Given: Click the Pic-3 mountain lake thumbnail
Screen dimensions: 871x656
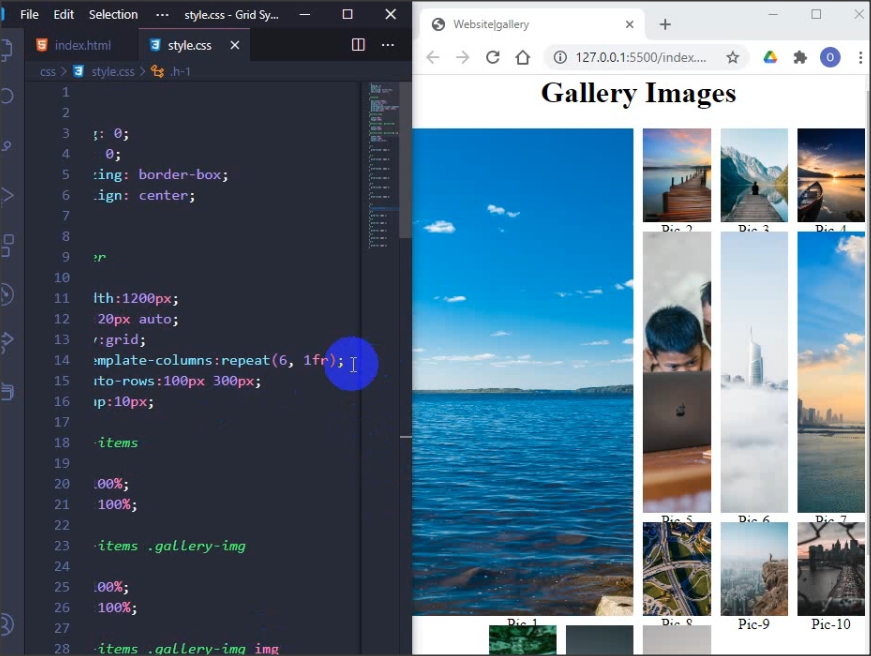Looking at the screenshot, I should pyautogui.click(x=754, y=175).
